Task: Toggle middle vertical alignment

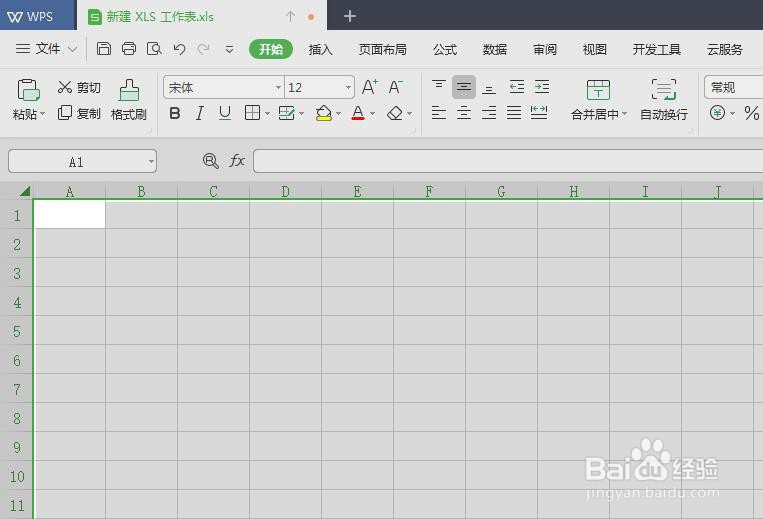Action: [x=464, y=87]
